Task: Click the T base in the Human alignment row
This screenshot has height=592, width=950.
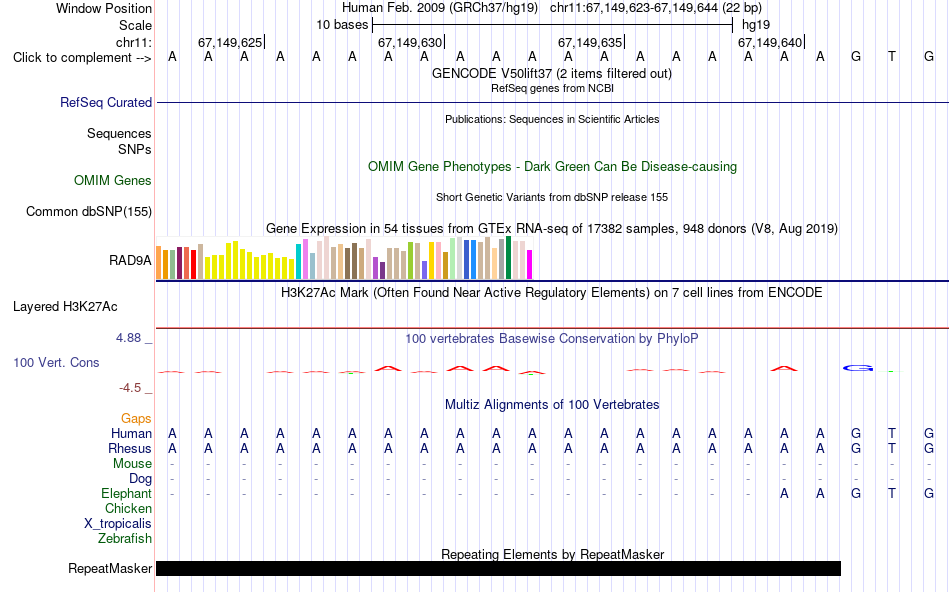Action: [892, 434]
